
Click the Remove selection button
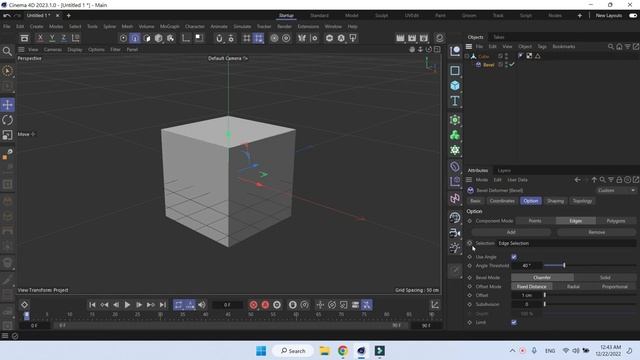(x=596, y=232)
